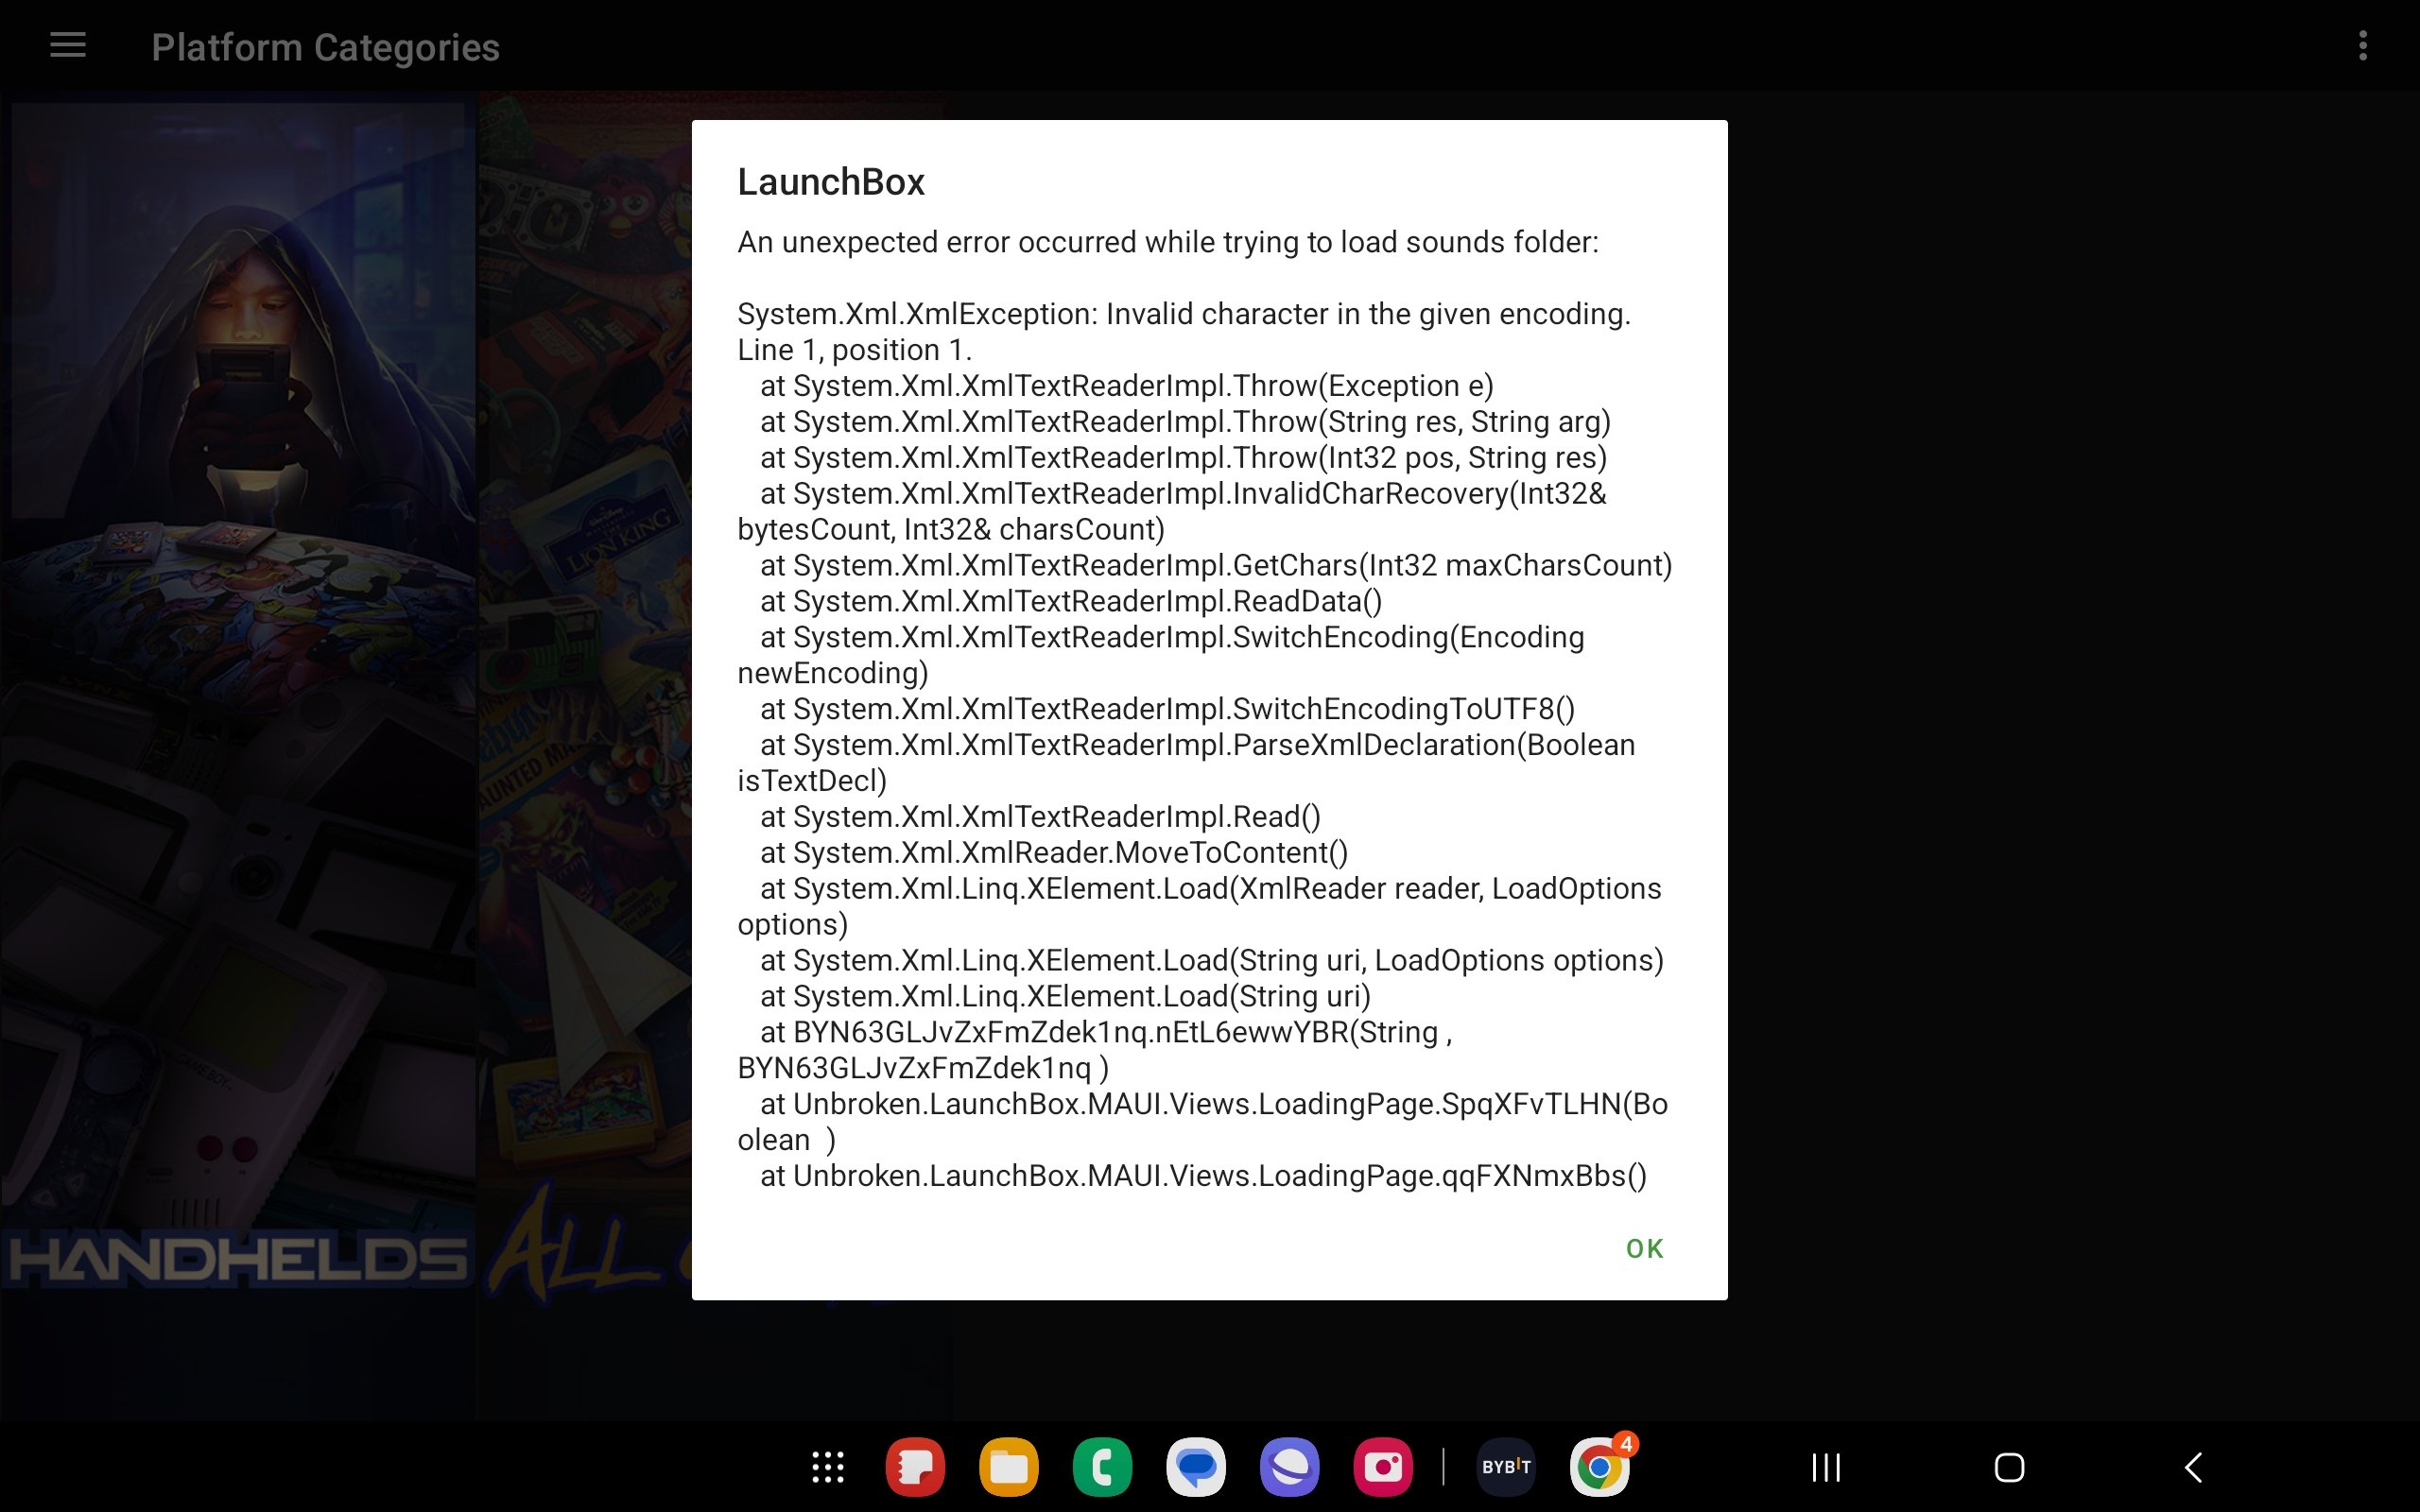Viewport: 2420px width, 1512px height.
Task: Launch the red notes app in the taskbar
Action: point(915,1467)
